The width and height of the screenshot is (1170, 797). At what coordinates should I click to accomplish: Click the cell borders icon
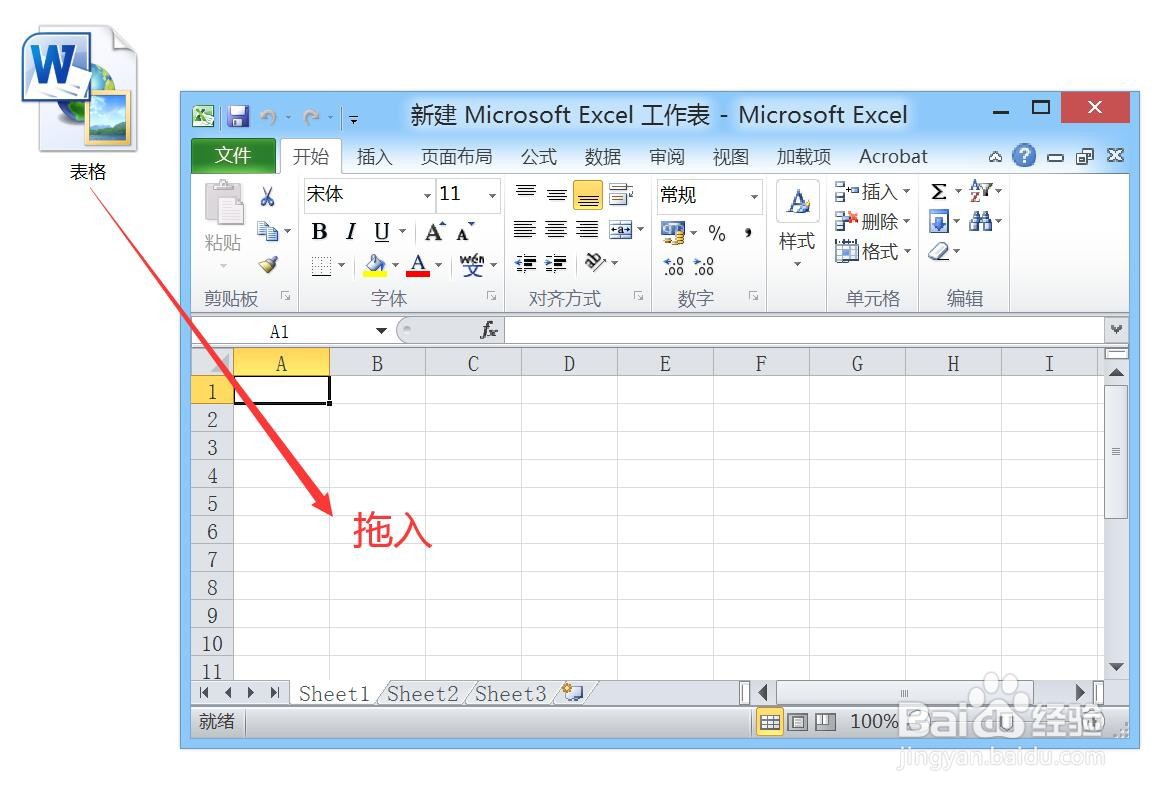(x=321, y=265)
